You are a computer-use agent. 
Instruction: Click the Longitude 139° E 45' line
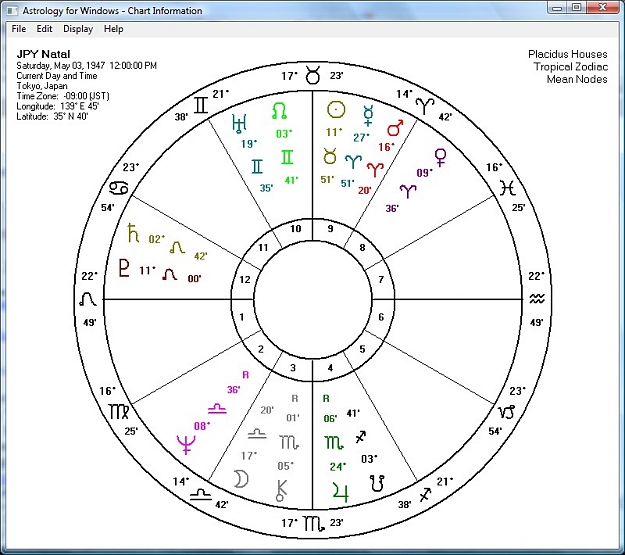click(x=57, y=106)
